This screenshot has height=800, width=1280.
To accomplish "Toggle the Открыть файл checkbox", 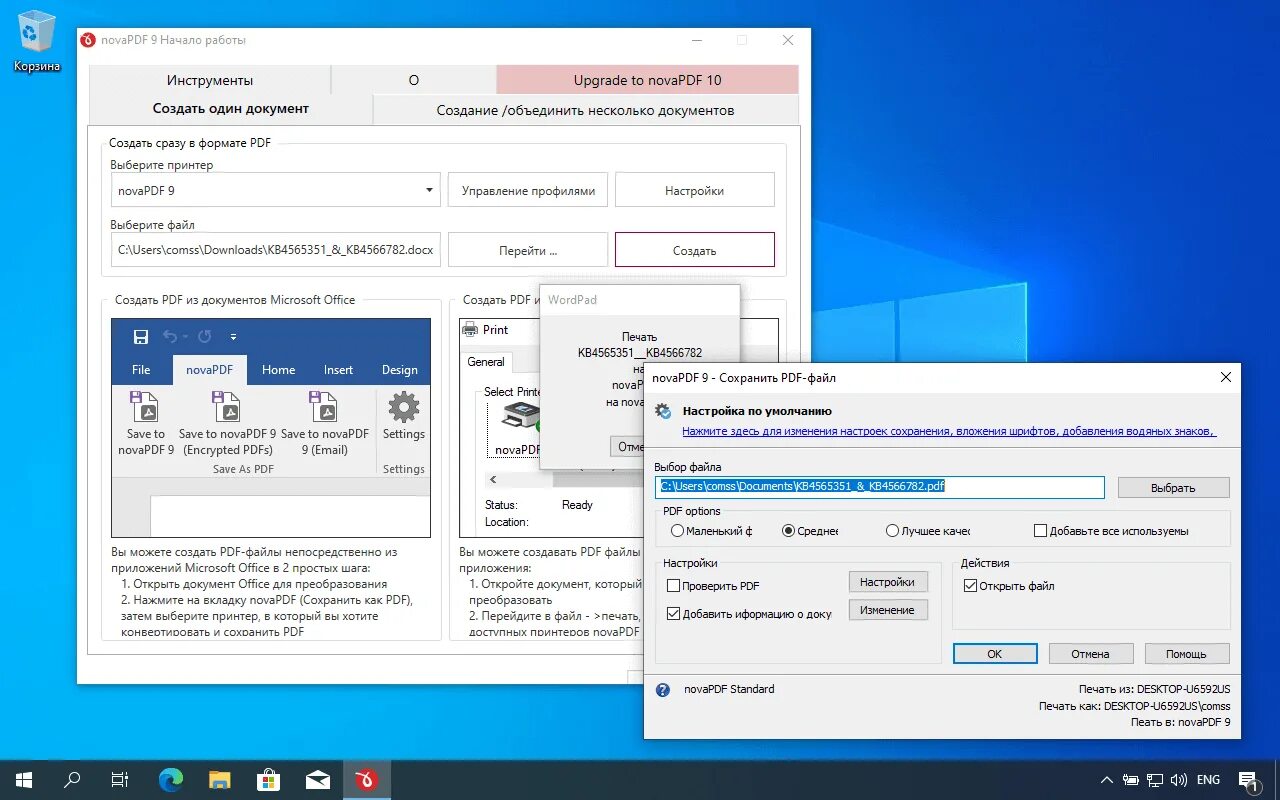I will point(970,586).
